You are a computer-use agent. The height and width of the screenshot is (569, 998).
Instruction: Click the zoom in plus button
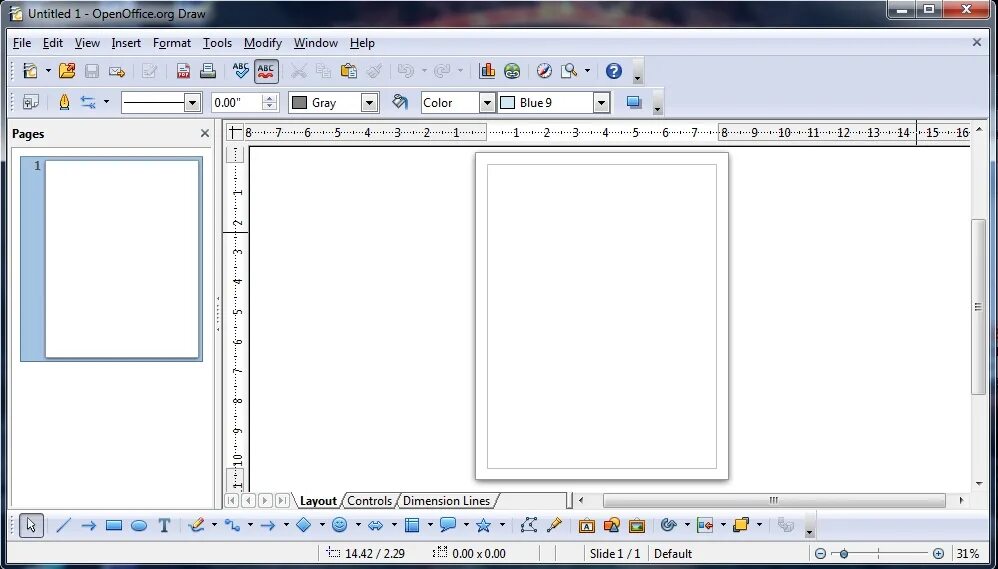[x=938, y=554]
